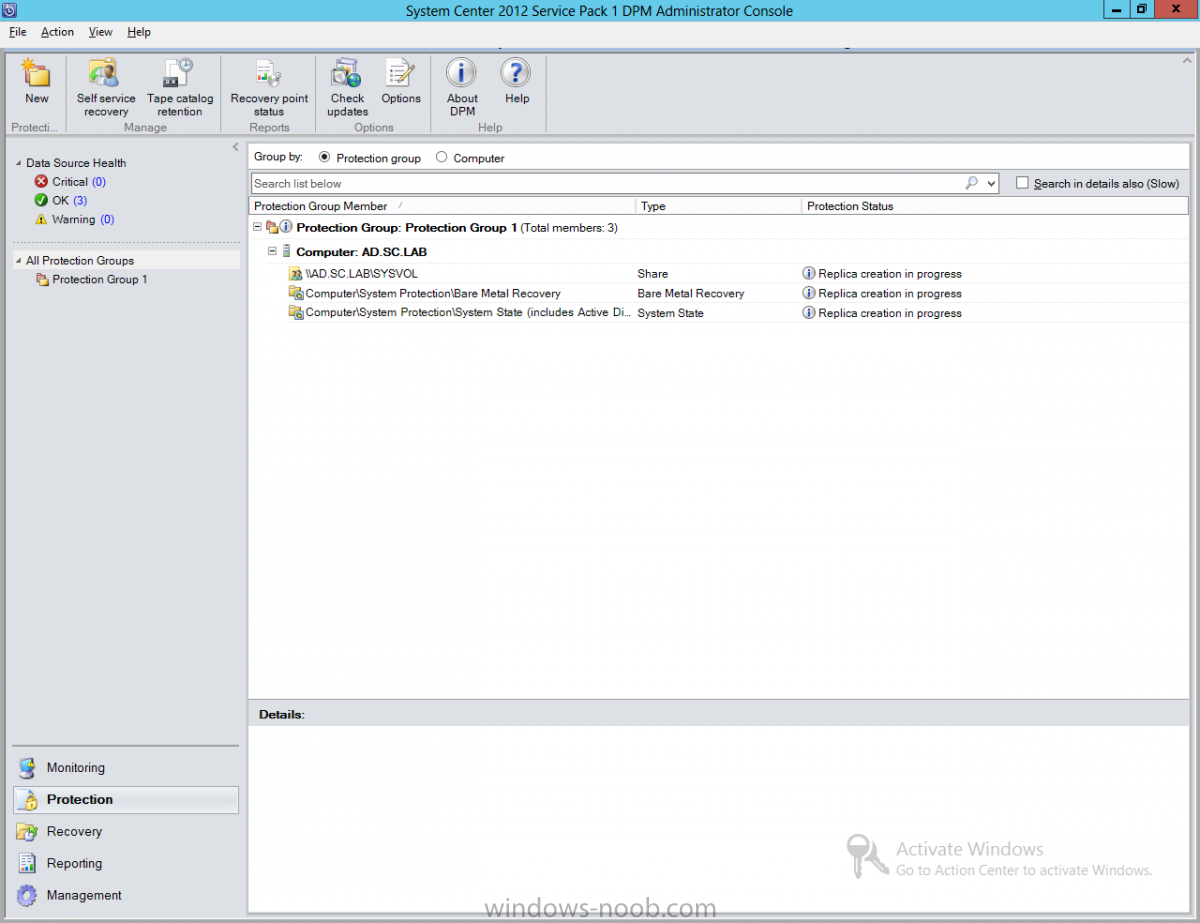
Task: Click the AD.SC.LAB computer server icon
Action: coord(287,251)
